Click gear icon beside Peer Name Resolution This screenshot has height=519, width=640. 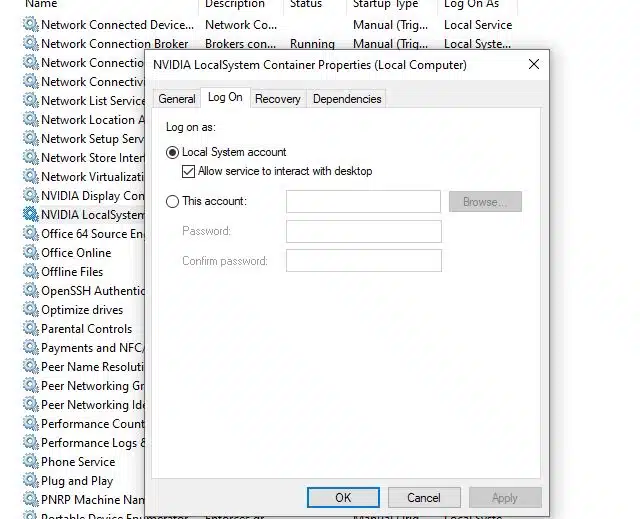[x=31, y=366]
